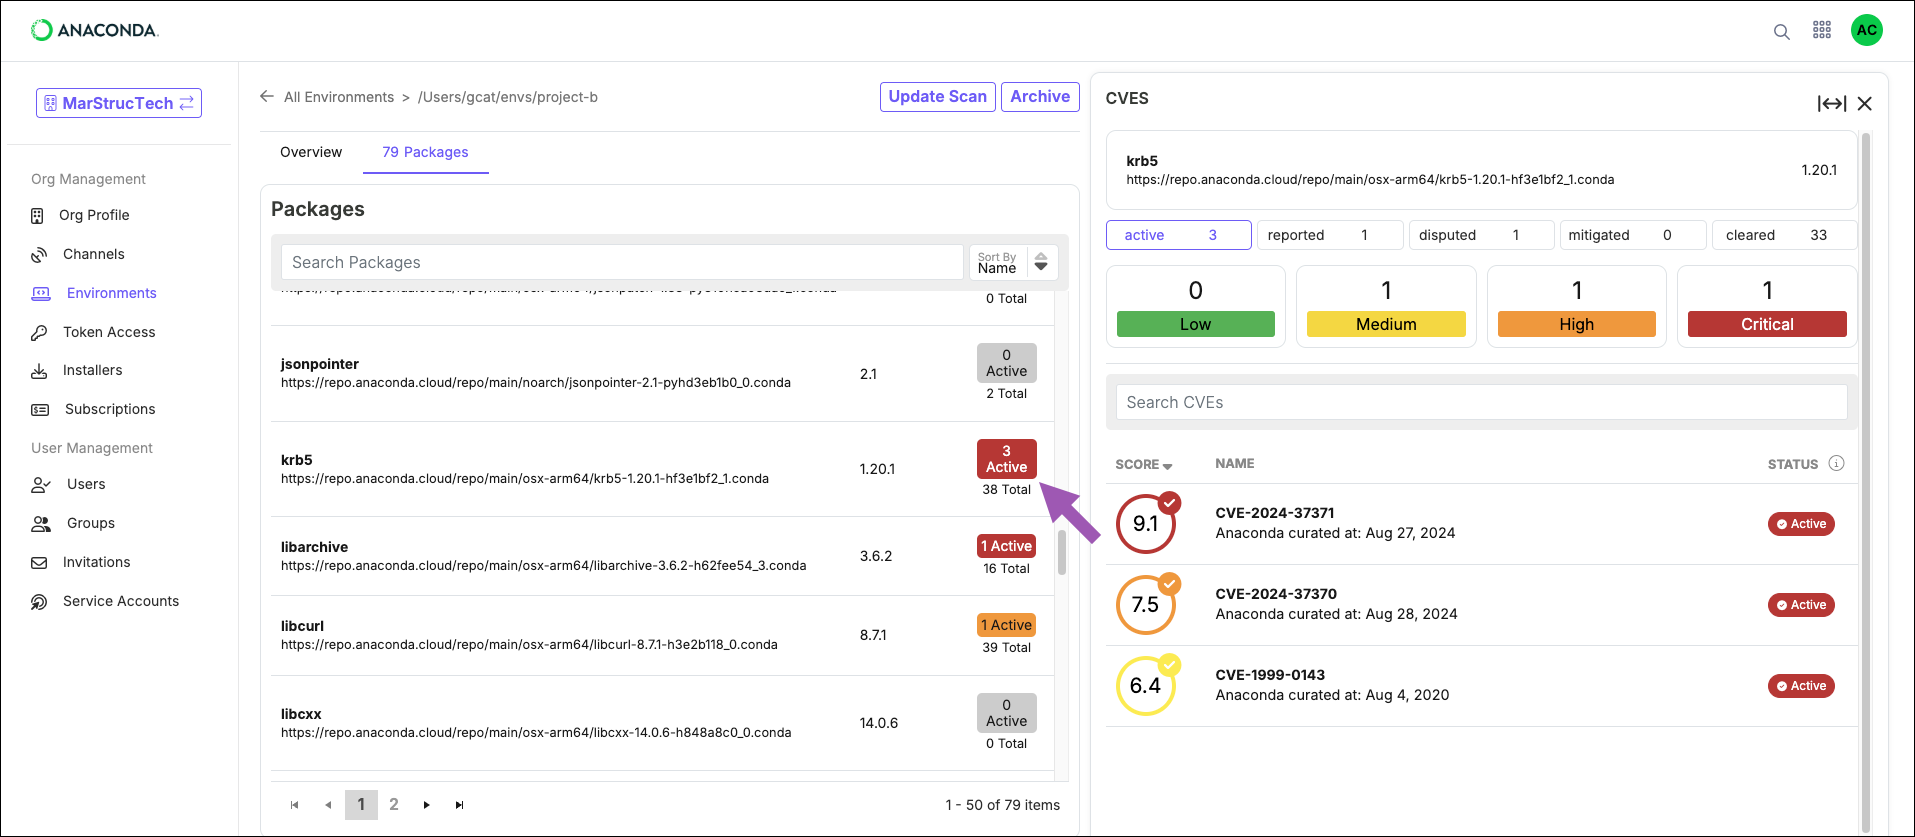Click the green Low severity card
Viewport: 1915px width, 837px height.
[x=1196, y=307]
